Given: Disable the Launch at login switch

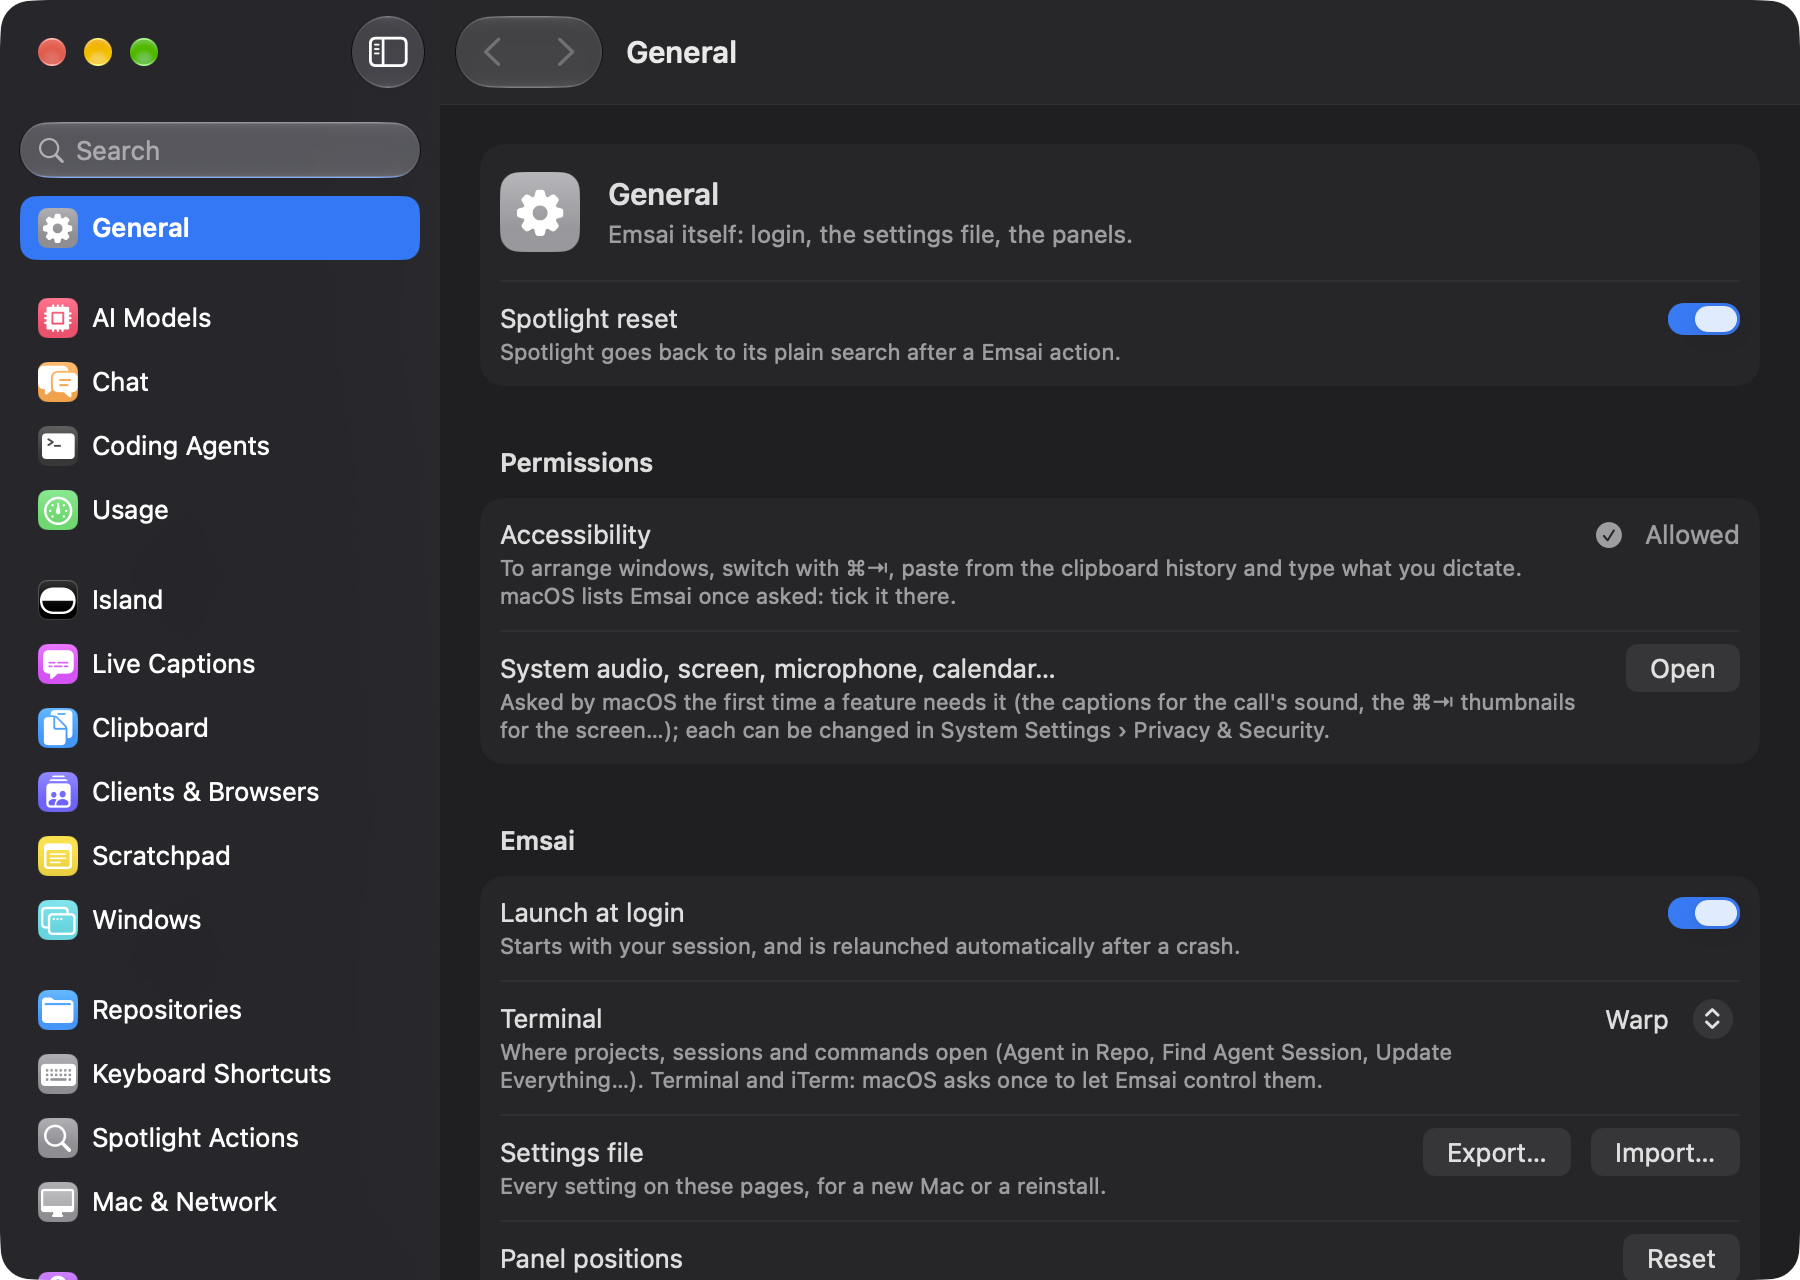Looking at the screenshot, I should [x=1703, y=913].
